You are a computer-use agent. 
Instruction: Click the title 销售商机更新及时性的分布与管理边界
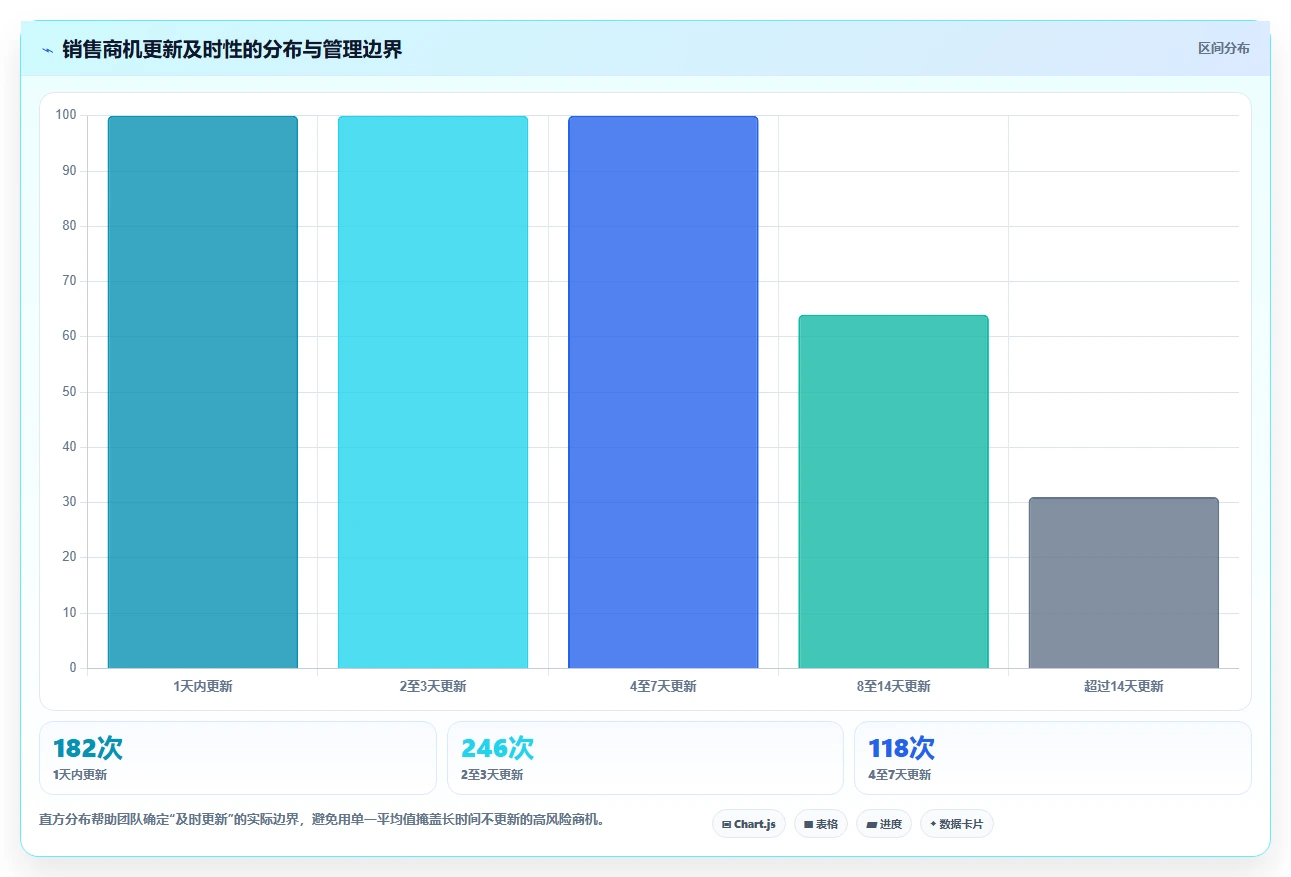pos(232,49)
